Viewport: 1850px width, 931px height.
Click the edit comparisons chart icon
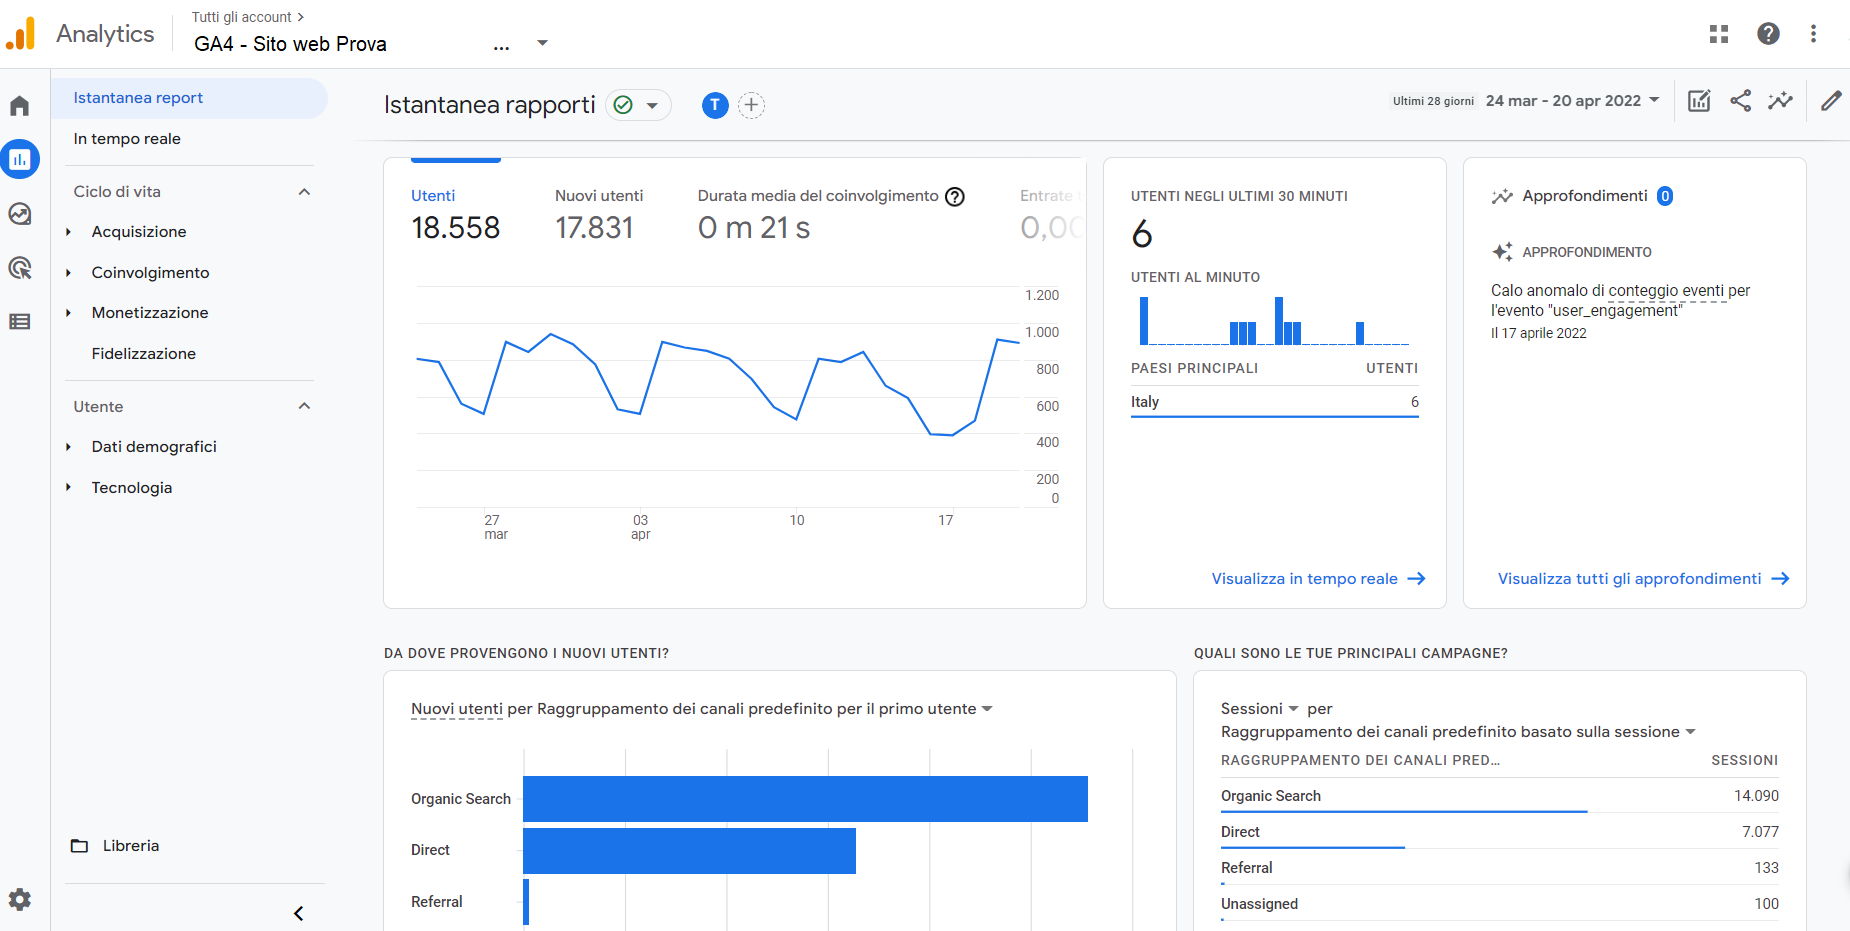click(1699, 101)
